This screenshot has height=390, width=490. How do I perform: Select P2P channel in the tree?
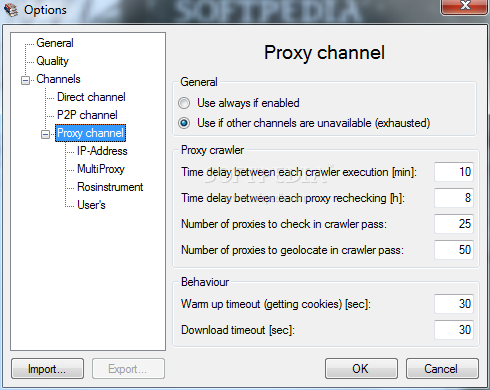[87, 115]
